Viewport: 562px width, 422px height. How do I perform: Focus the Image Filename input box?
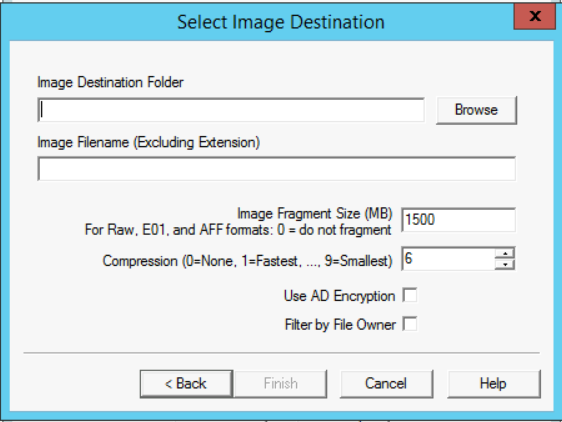click(x=277, y=169)
